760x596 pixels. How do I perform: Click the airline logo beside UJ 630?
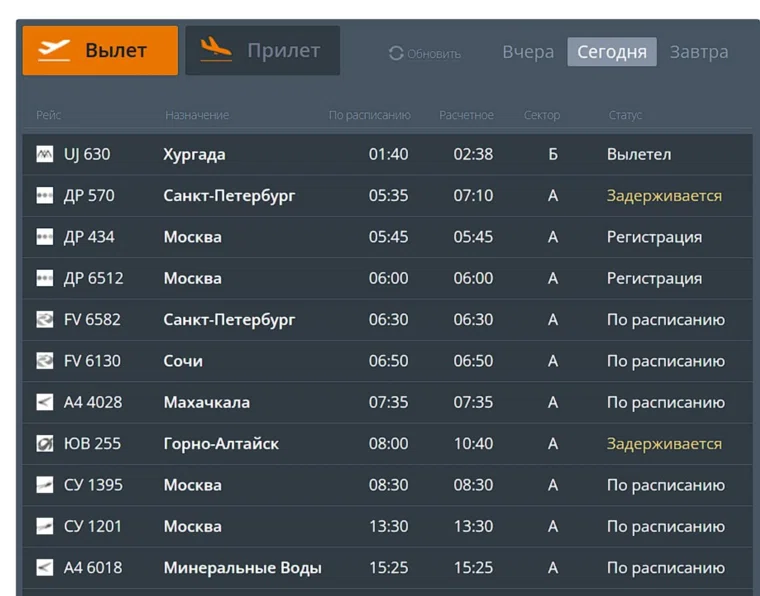44,155
